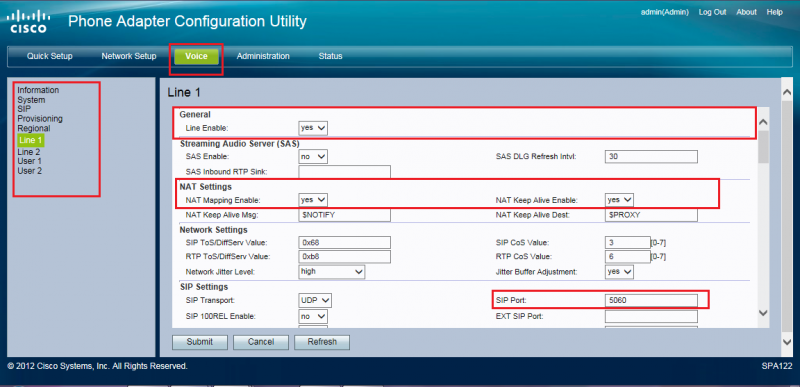Open the SIP 100REL Enable dropdown

(313, 316)
